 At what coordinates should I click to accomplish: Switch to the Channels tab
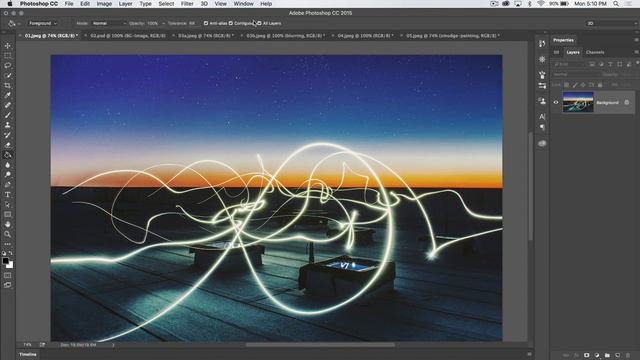click(595, 52)
